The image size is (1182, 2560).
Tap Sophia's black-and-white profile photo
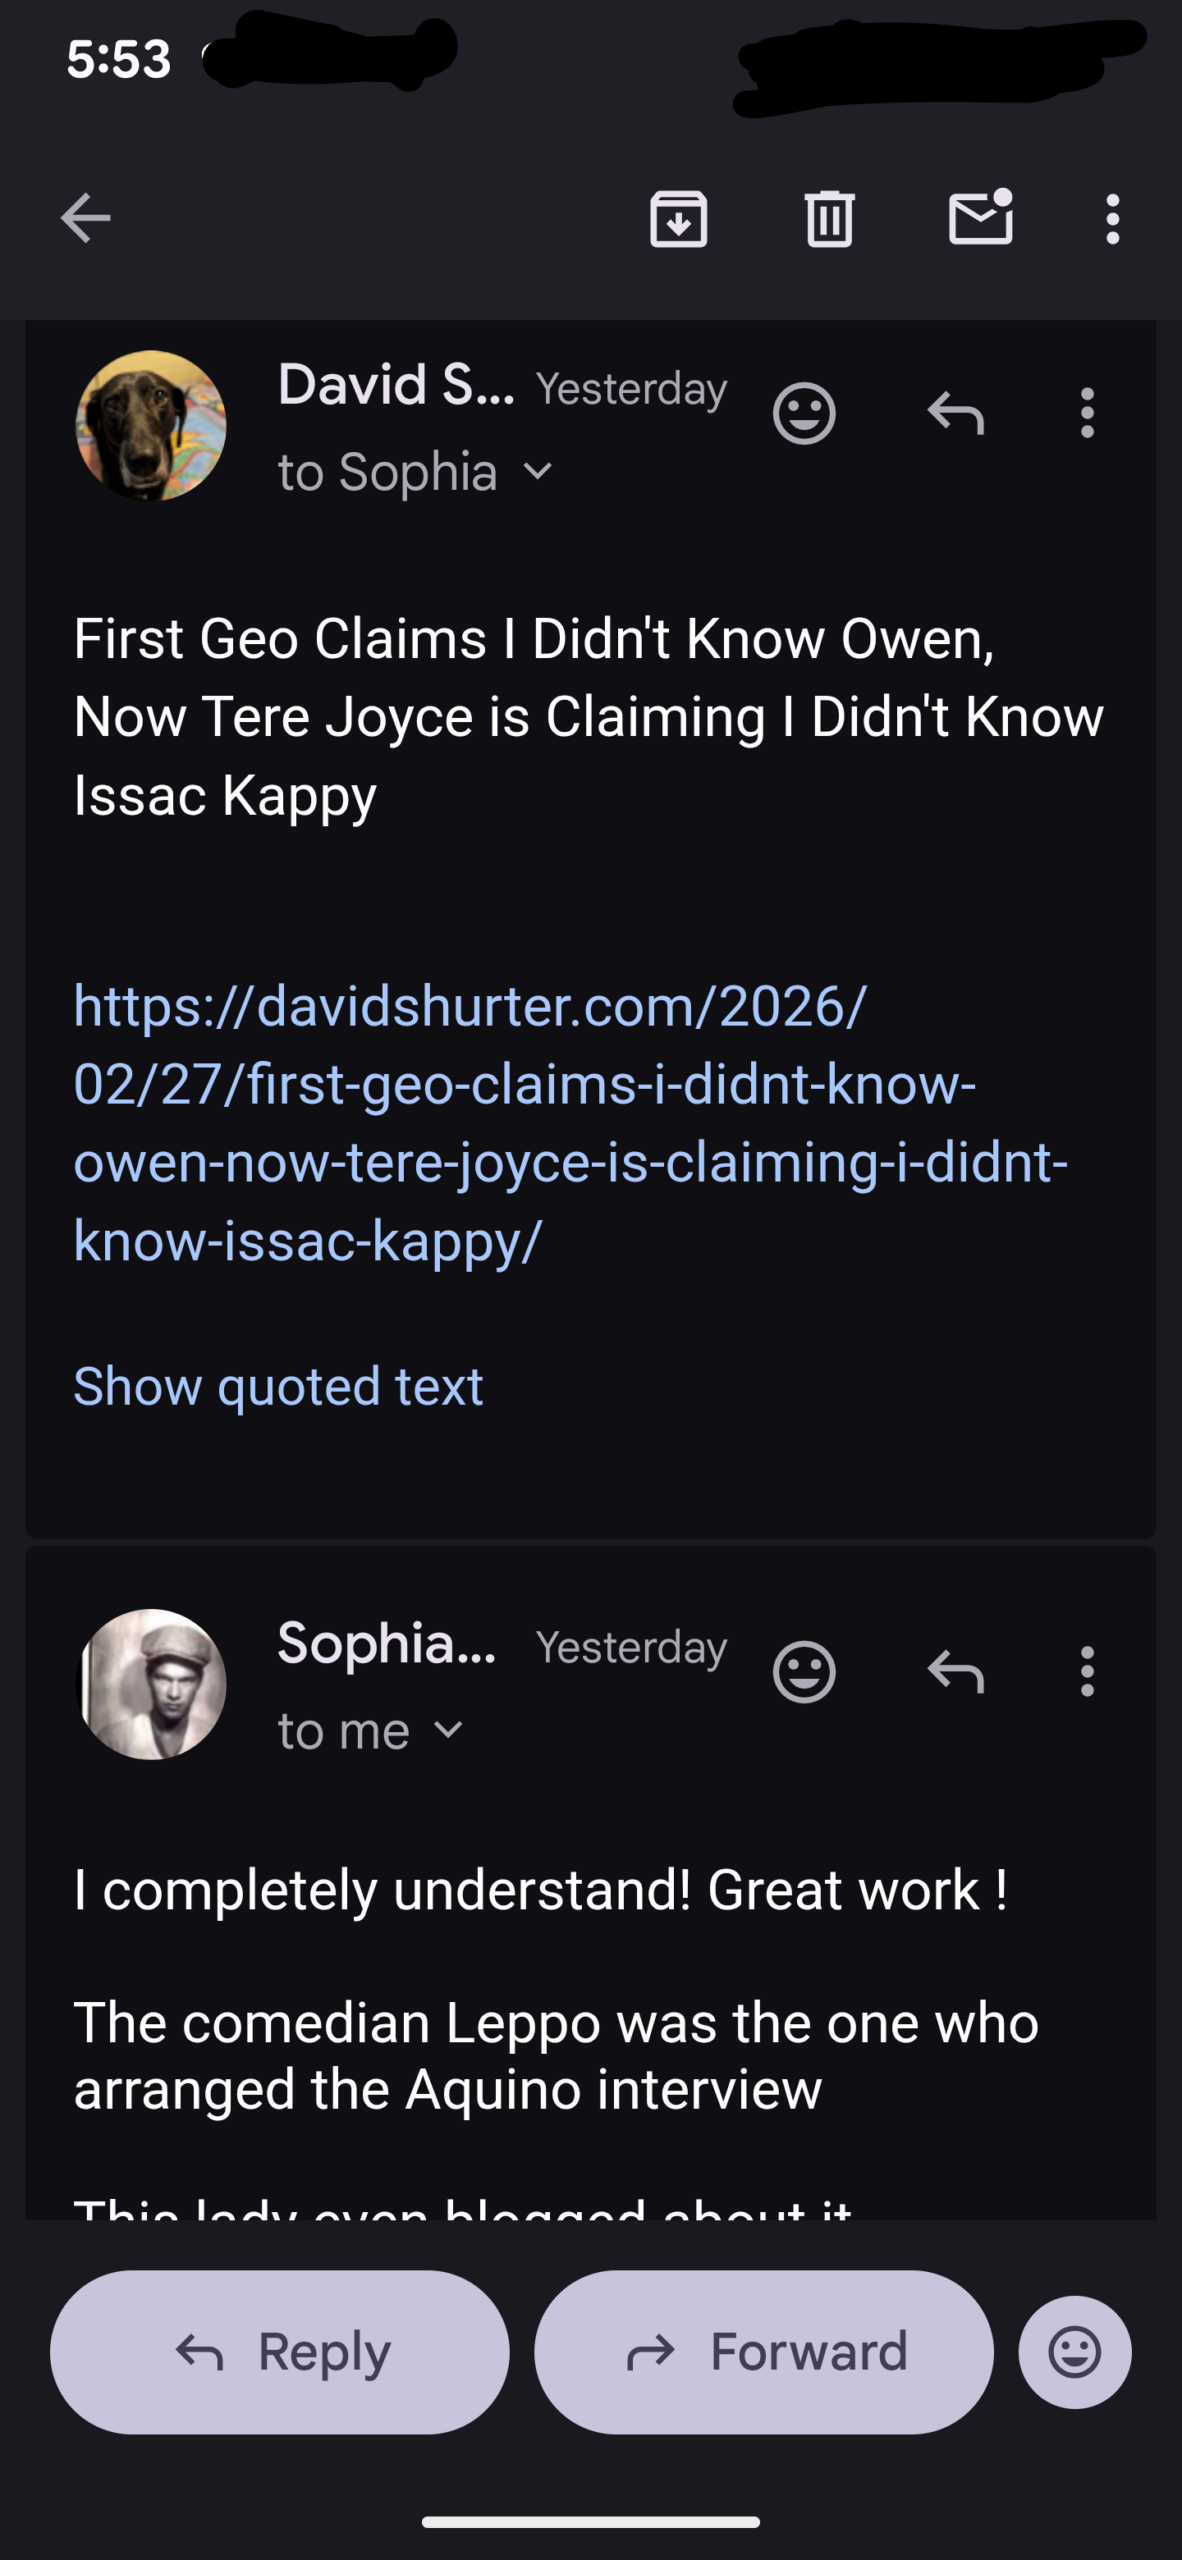151,1684
